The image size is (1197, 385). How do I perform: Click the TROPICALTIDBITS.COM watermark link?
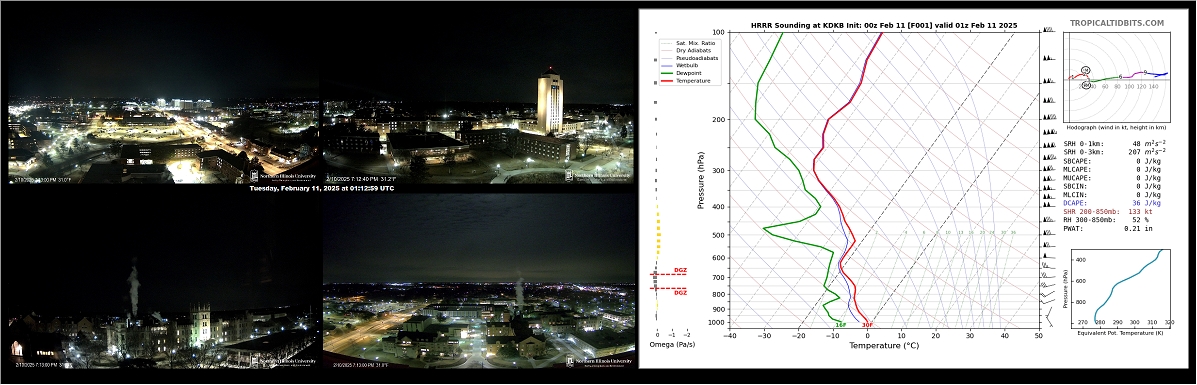pos(1117,24)
